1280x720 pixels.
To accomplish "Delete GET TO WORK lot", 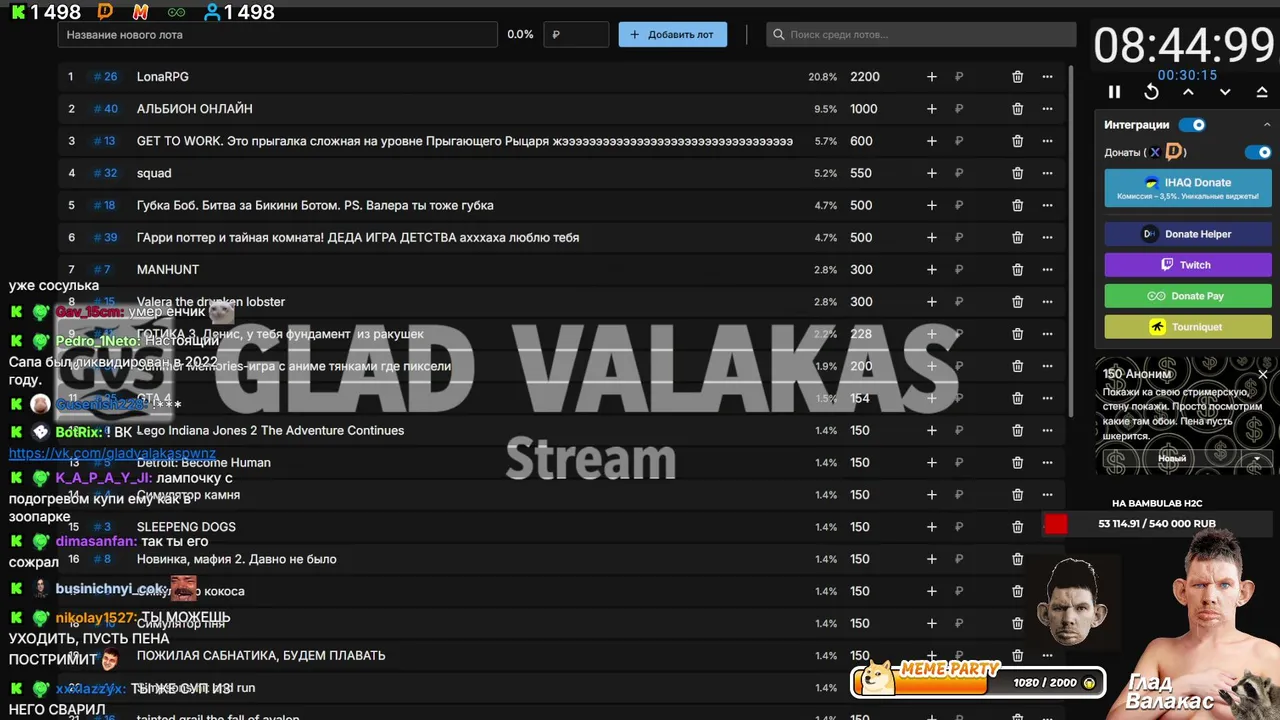I will [x=1017, y=141].
